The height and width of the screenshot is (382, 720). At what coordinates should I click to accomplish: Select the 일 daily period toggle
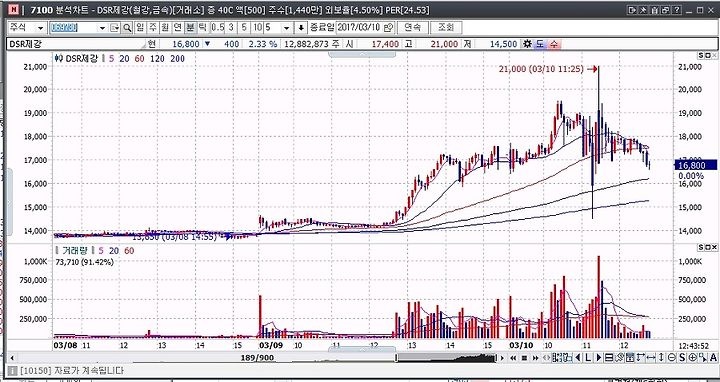pyautogui.click(x=140, y=28)
